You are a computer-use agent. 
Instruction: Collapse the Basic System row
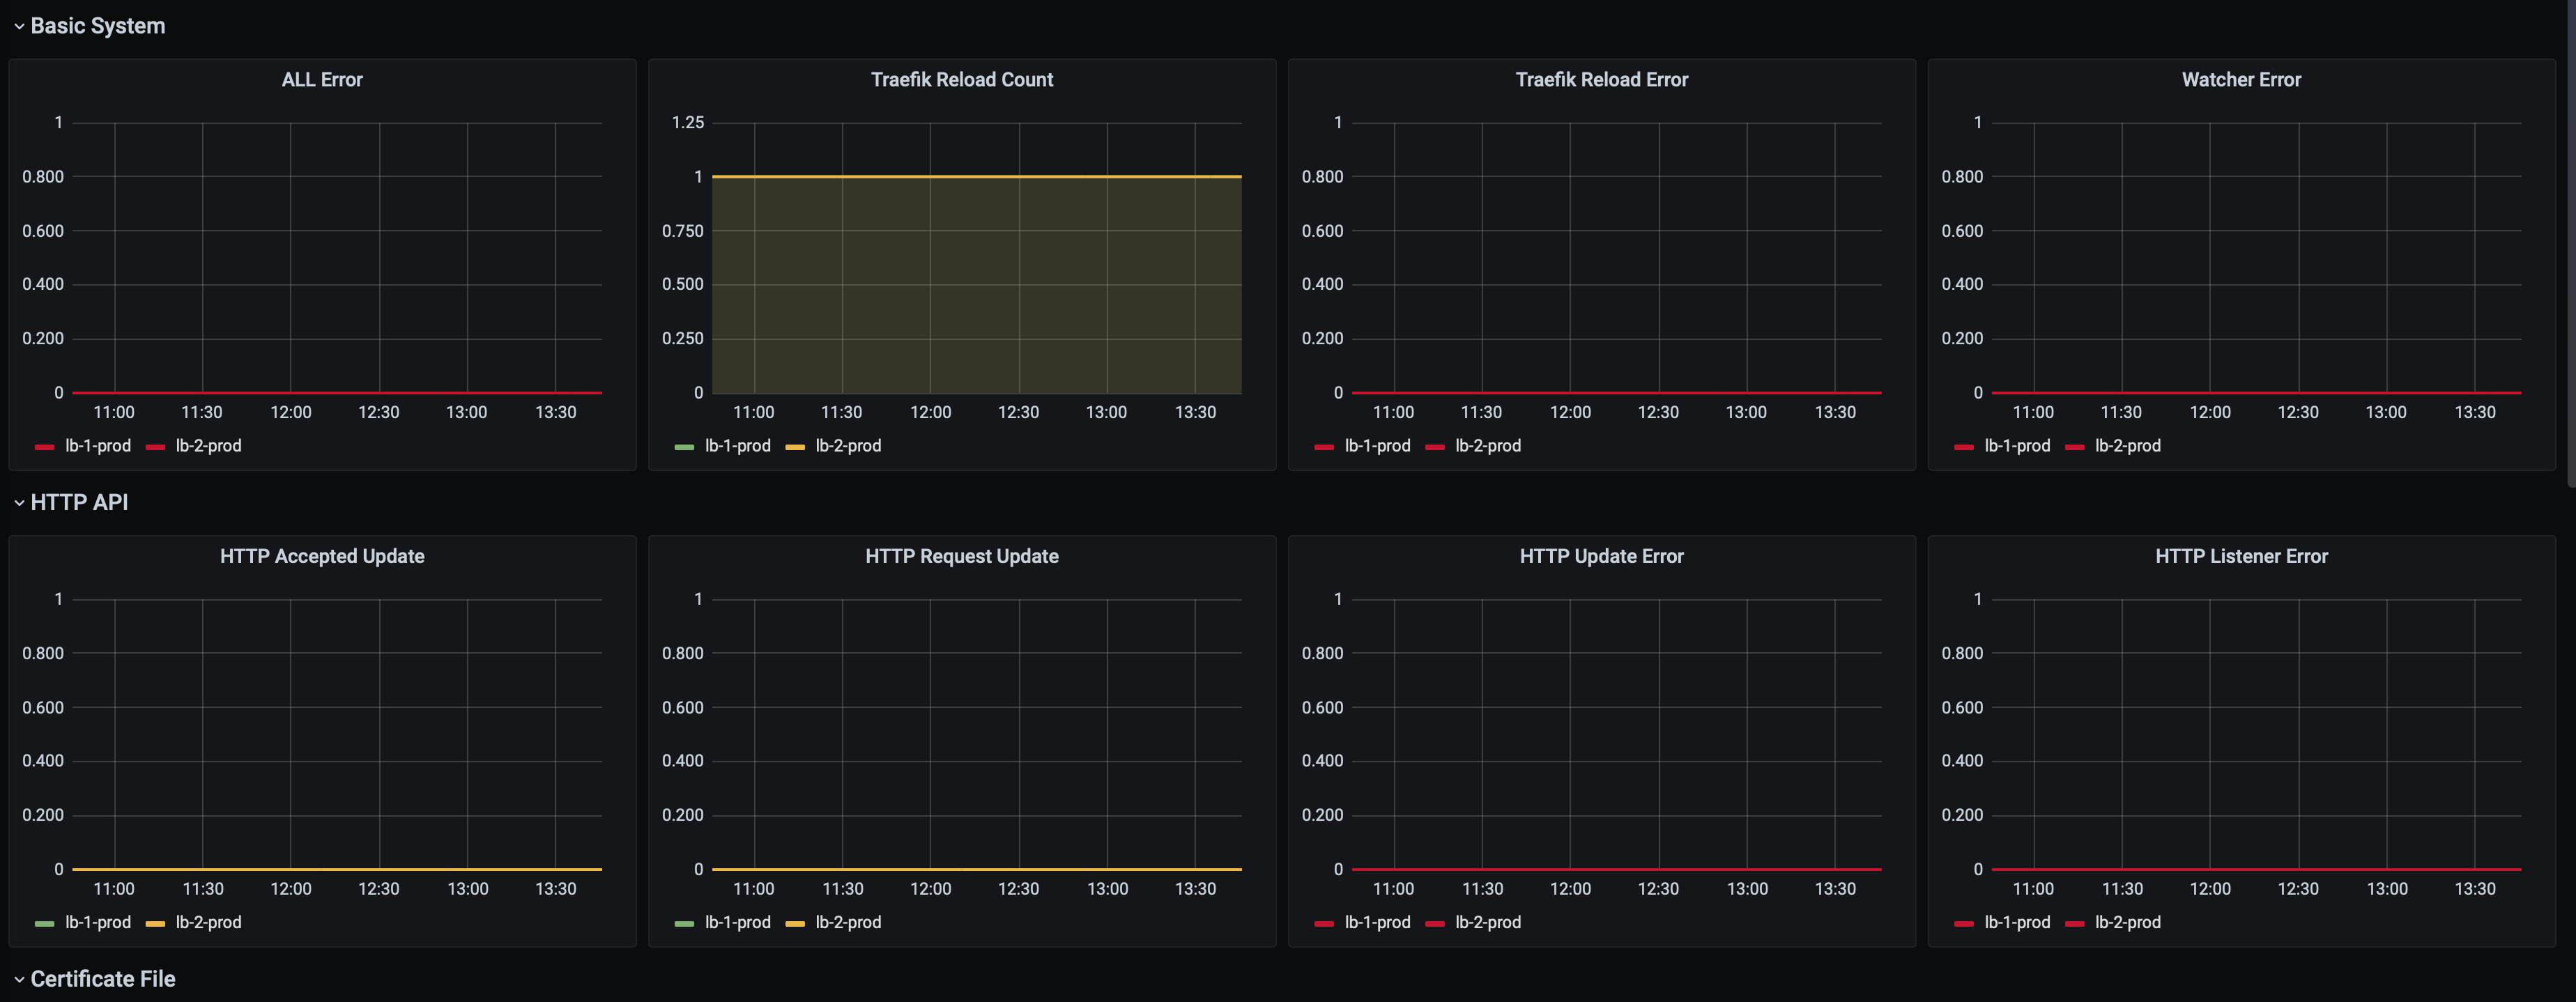click(97, 26)
